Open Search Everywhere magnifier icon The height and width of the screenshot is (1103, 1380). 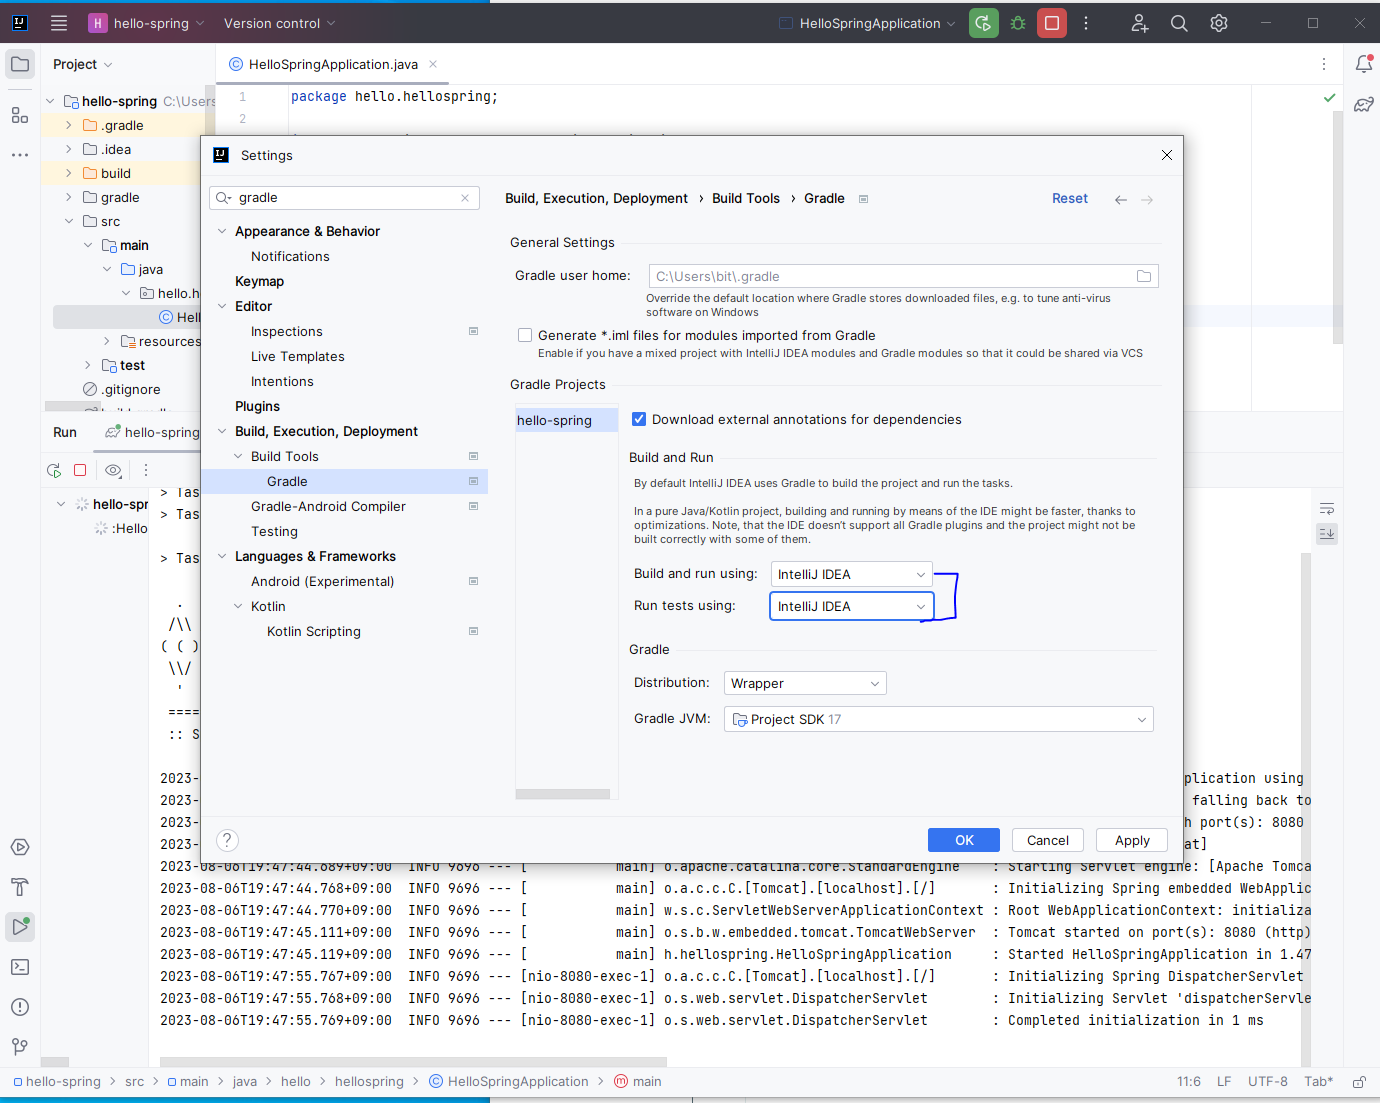(1179, 23)
